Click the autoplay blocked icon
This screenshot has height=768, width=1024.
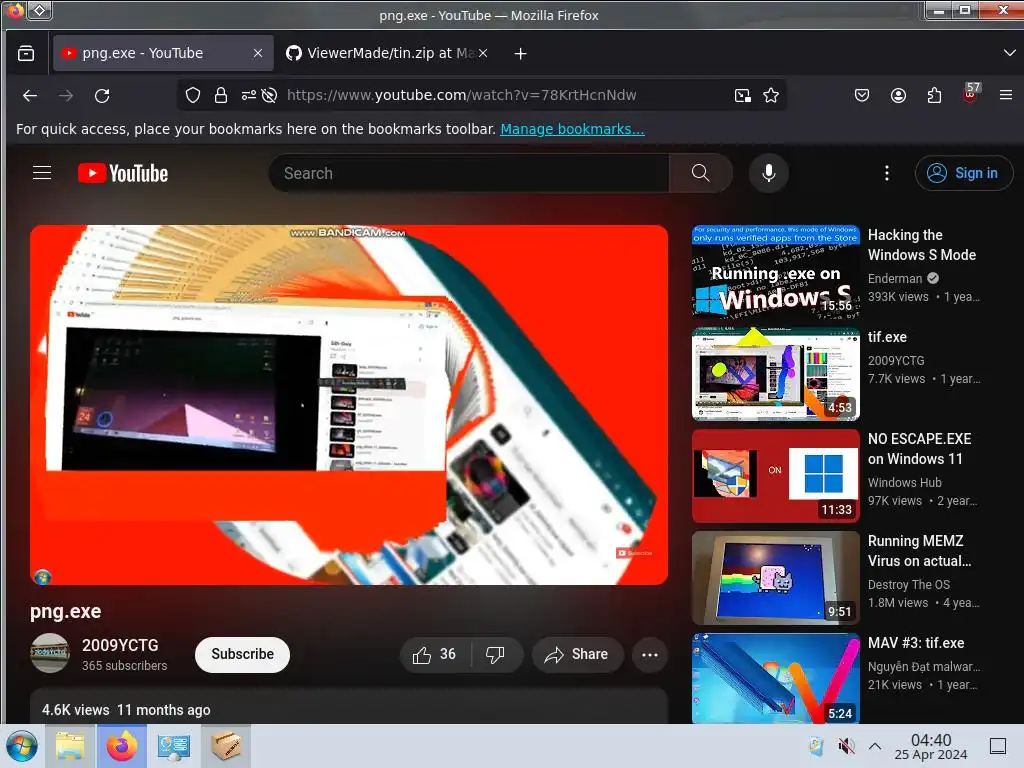click(x=269, y=95)
